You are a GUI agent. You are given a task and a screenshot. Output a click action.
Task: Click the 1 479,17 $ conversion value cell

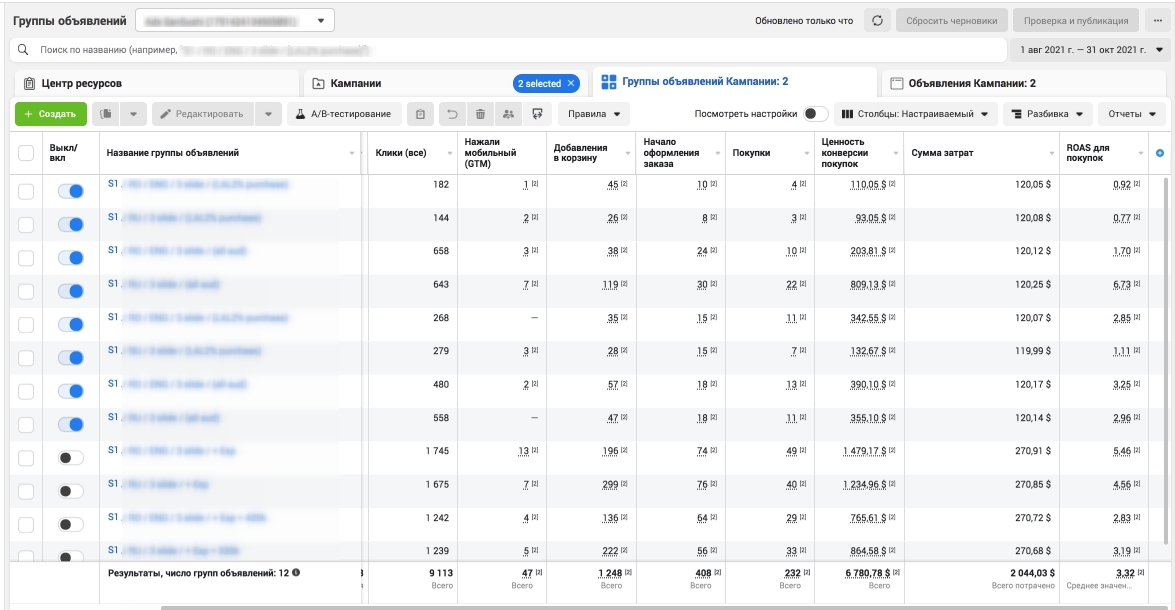click(864, 451)
